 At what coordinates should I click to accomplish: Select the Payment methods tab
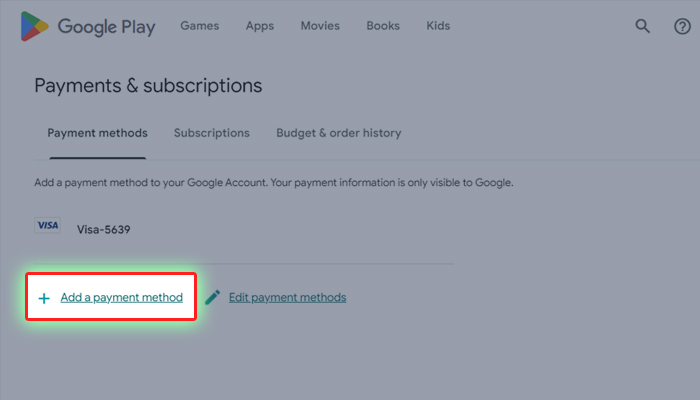(97, 133)
